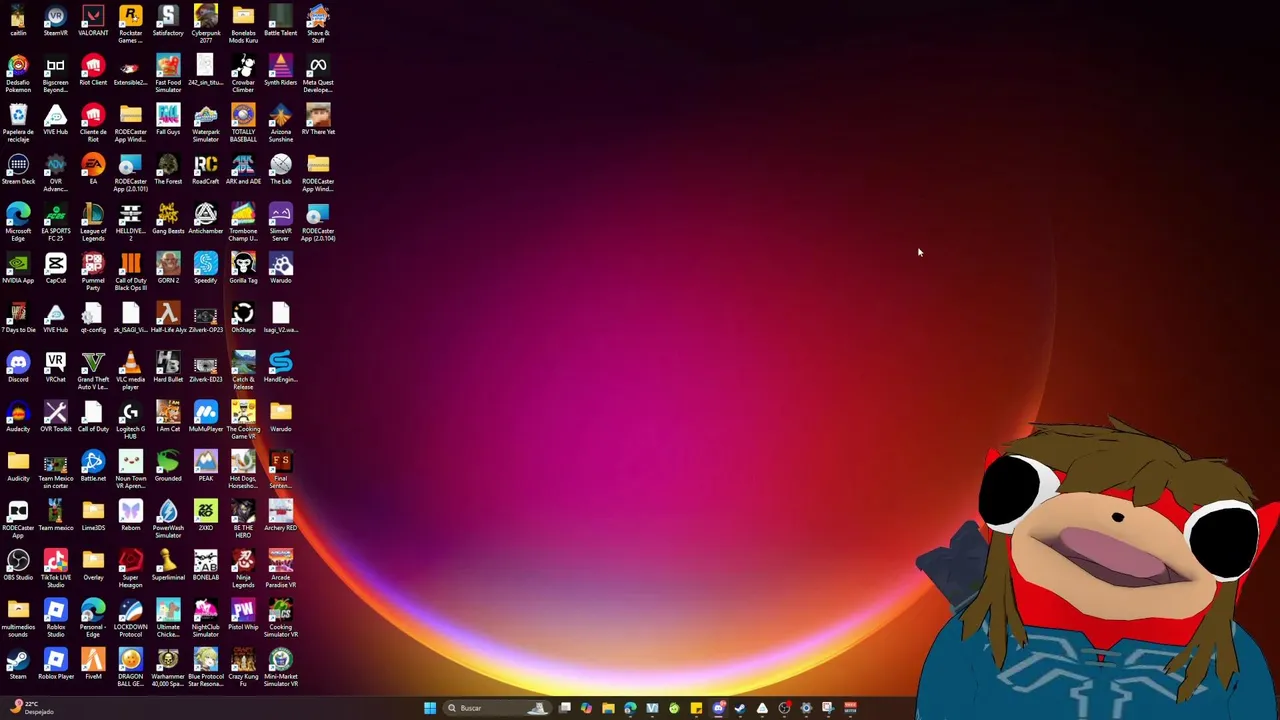Select the Logitech G HUB icon
Screen dimensions: 1280x720
coord(130,421)
